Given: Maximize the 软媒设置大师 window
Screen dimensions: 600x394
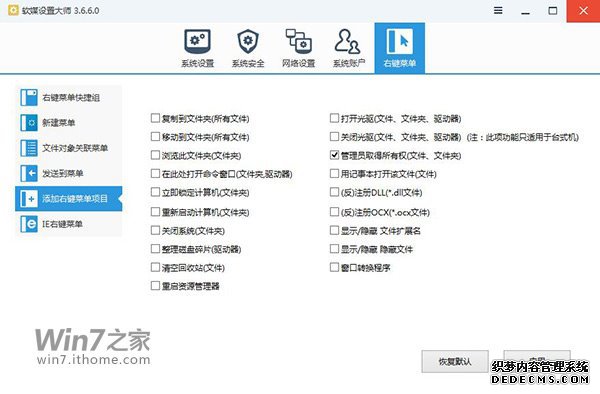Looking at the screenshot, I should (x=553, y=11).
